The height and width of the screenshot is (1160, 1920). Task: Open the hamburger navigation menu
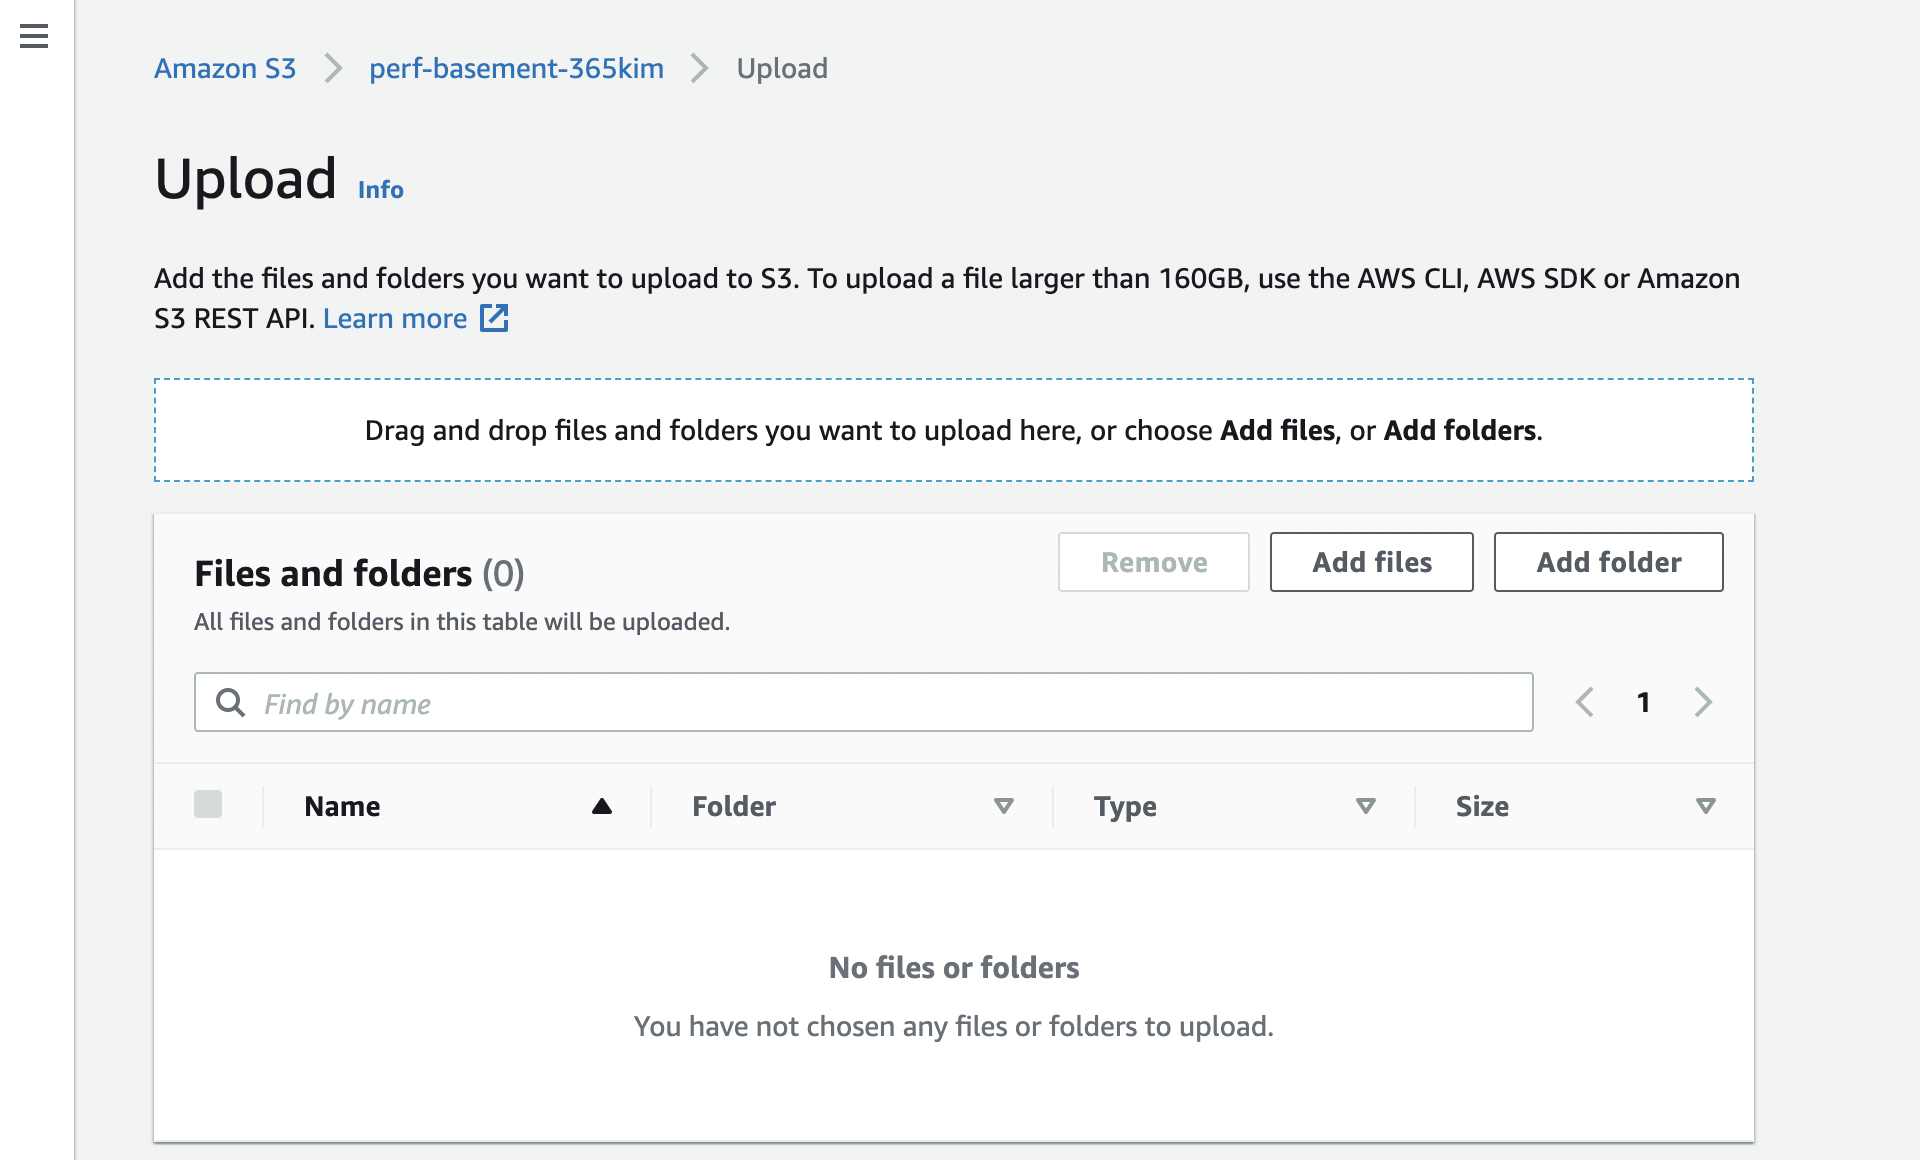34,37
